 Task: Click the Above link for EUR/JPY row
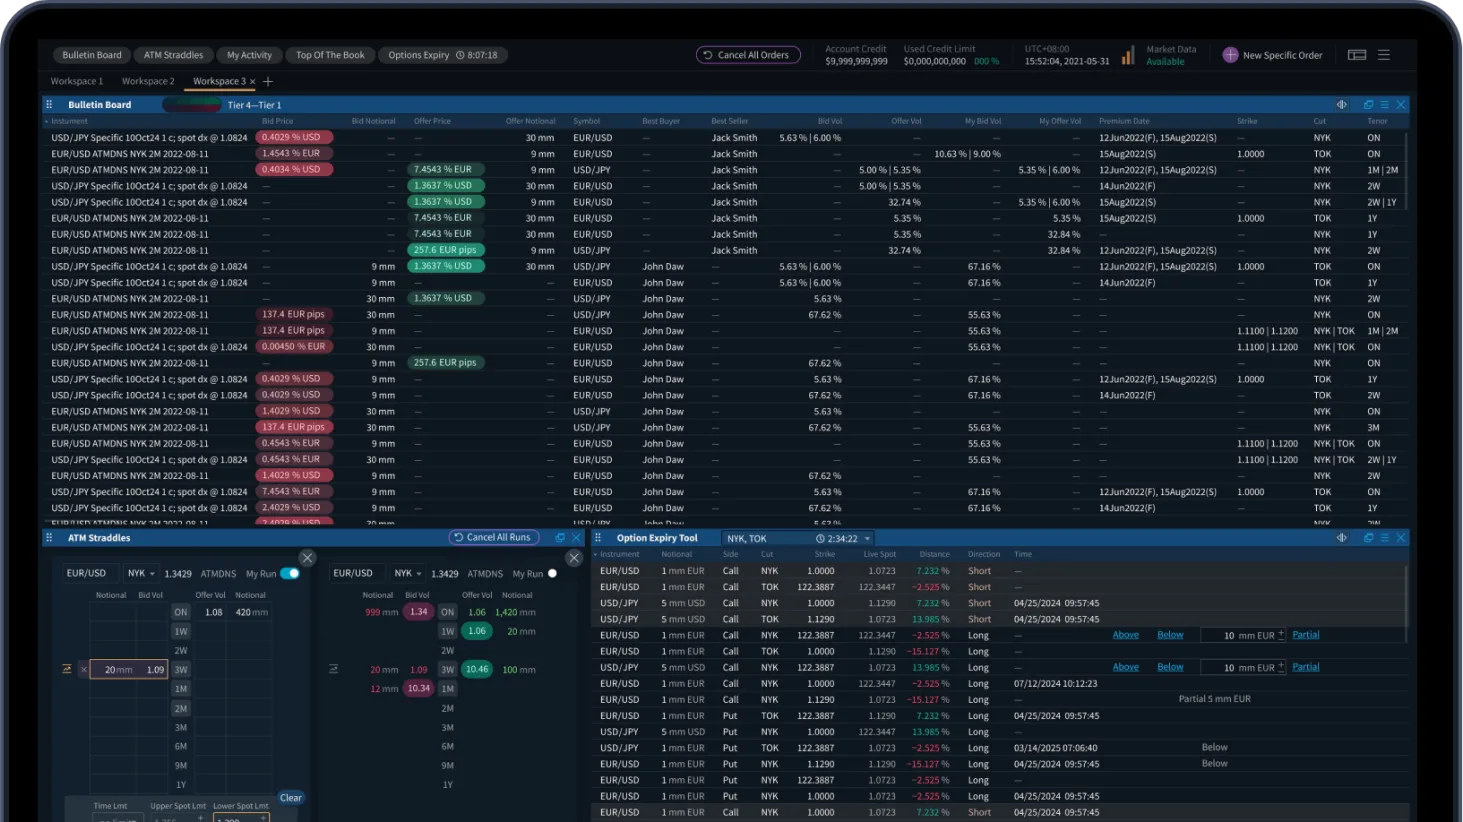point(1125,634)
